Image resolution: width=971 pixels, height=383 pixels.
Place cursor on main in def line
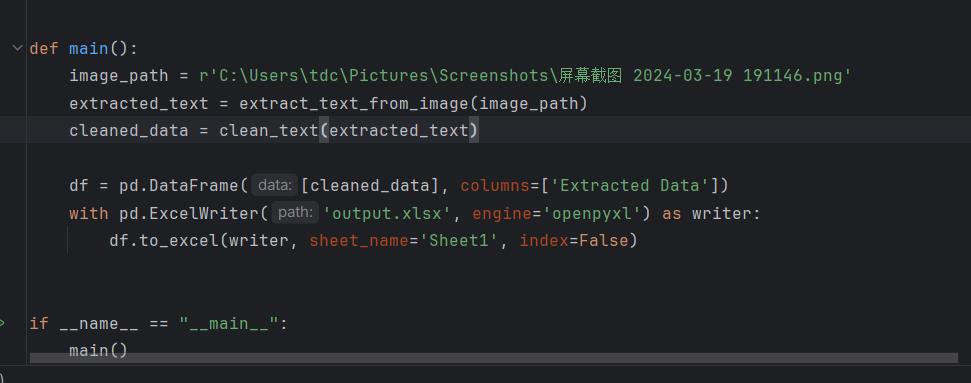[x=89, y=48]
